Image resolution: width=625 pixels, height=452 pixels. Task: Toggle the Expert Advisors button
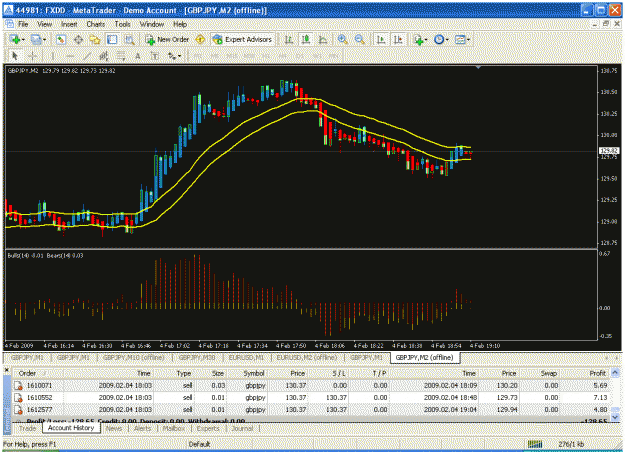pyautogui.click(x=242, y=39)
